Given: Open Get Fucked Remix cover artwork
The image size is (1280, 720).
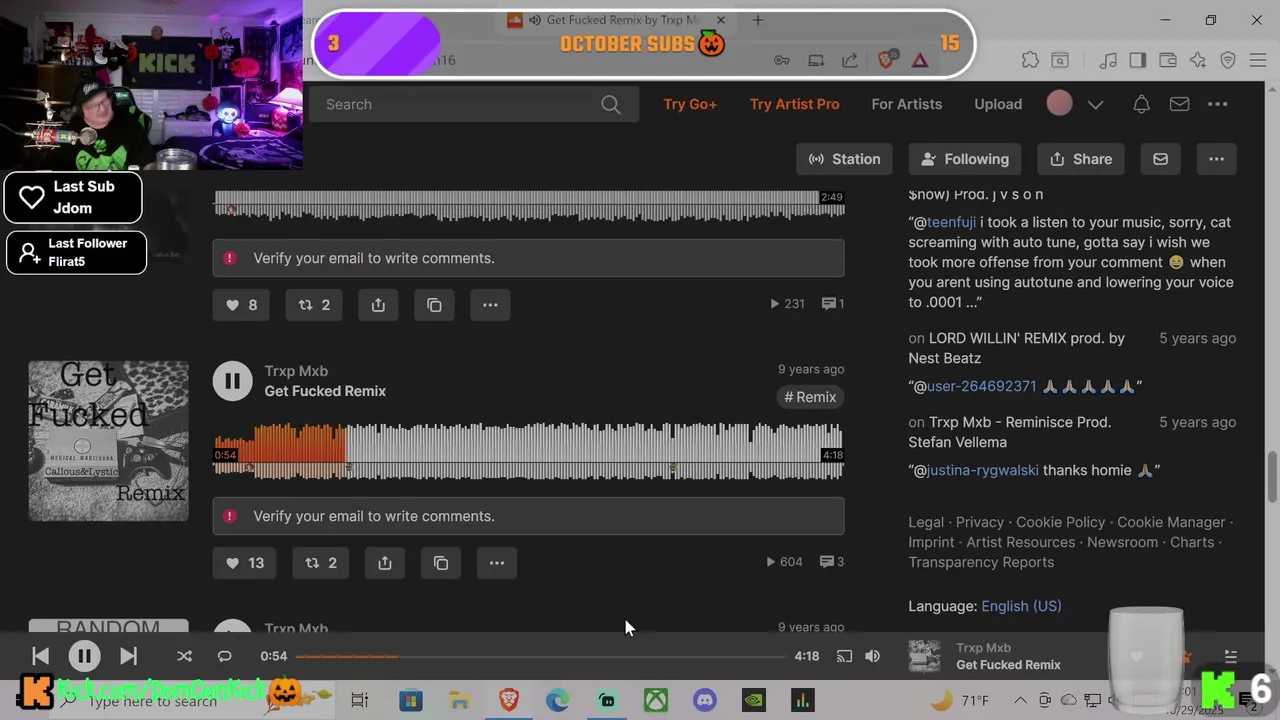Looking at the screenshot, I should (x=108, y=441).
